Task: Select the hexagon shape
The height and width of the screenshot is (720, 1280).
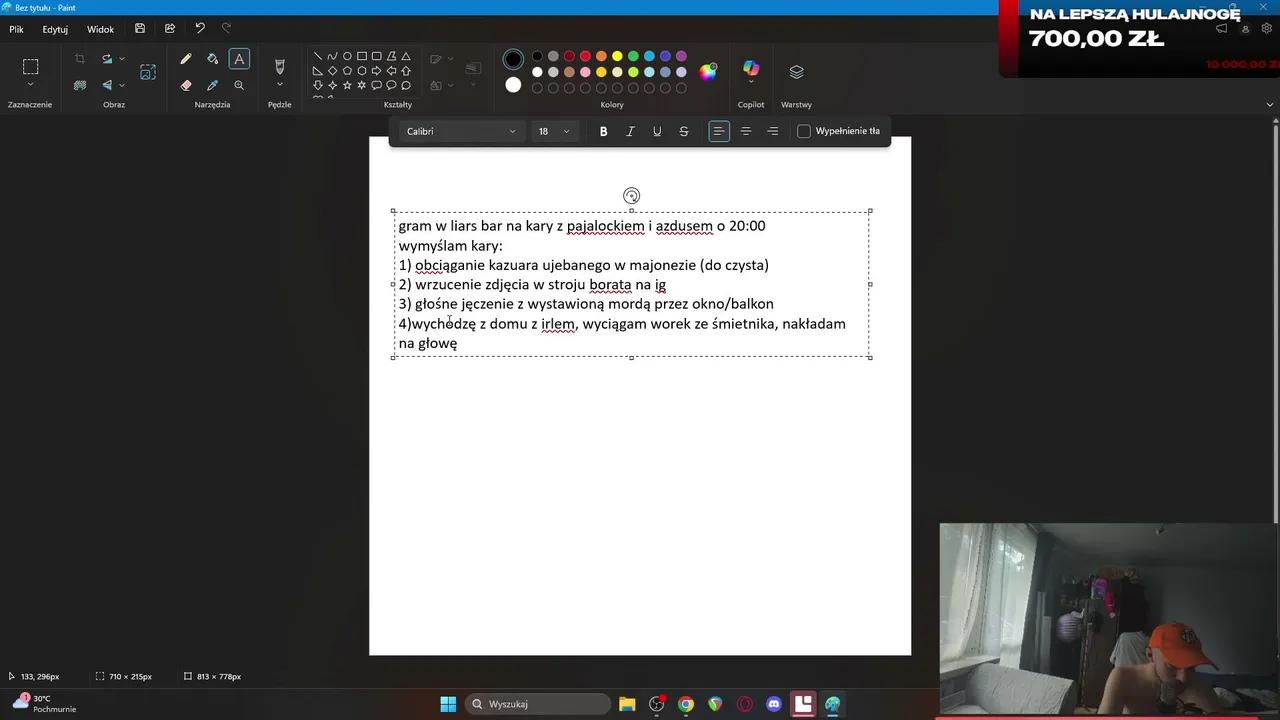Action: pyautogui.click(x=362, y=71)
